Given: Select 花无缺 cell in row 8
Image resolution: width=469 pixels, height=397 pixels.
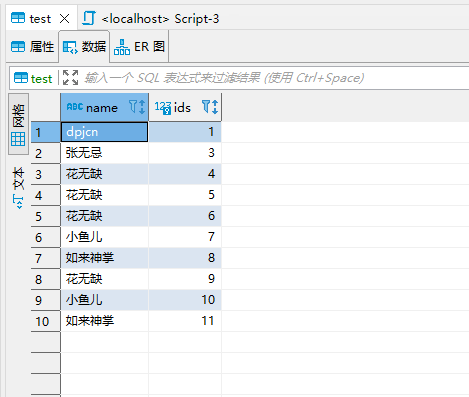Looking at the screenshot, I should point(104,279).
